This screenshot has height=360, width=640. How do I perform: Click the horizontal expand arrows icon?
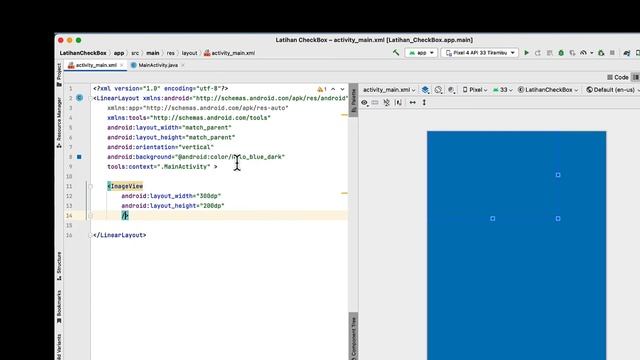[x=413, y=102]
